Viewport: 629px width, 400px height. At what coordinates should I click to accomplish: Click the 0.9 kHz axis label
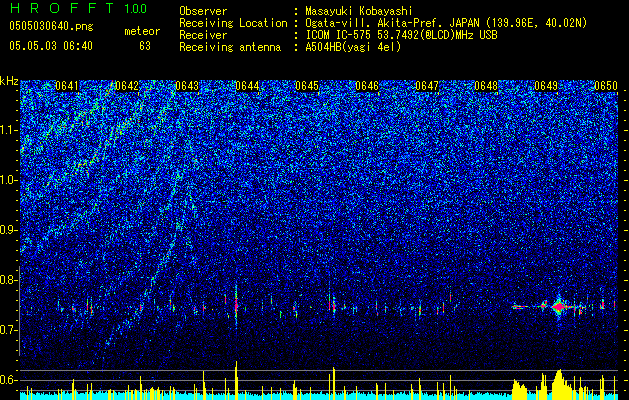pos(9,230)
